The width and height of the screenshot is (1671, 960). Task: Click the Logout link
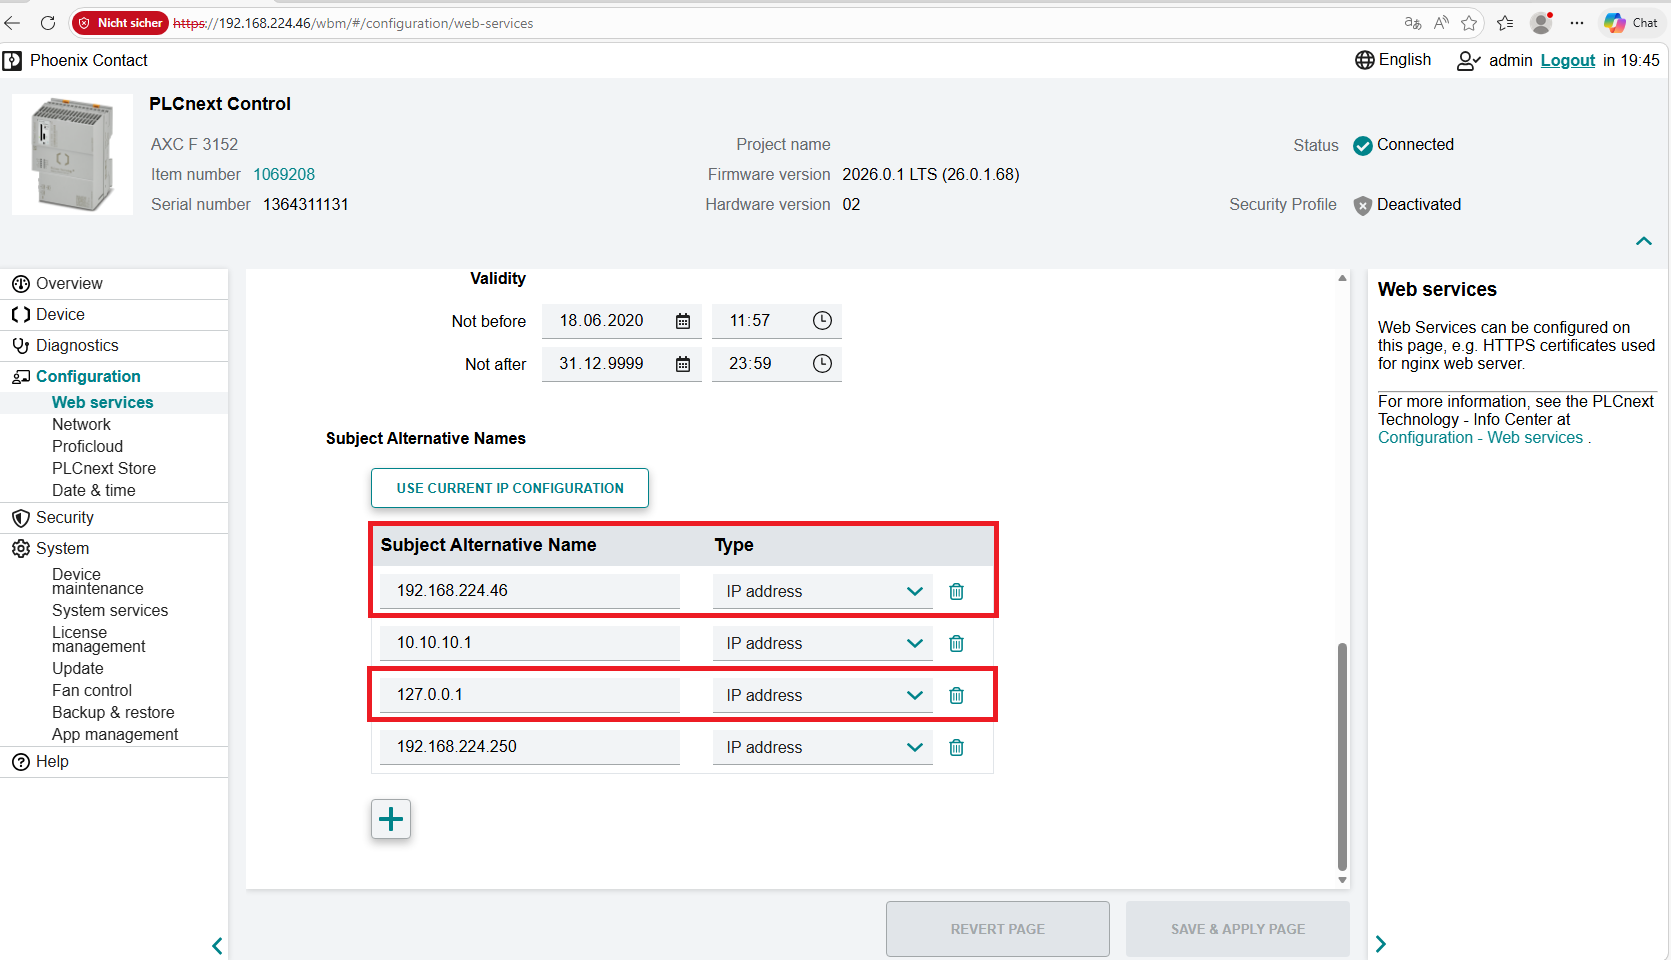[1567, 60]
